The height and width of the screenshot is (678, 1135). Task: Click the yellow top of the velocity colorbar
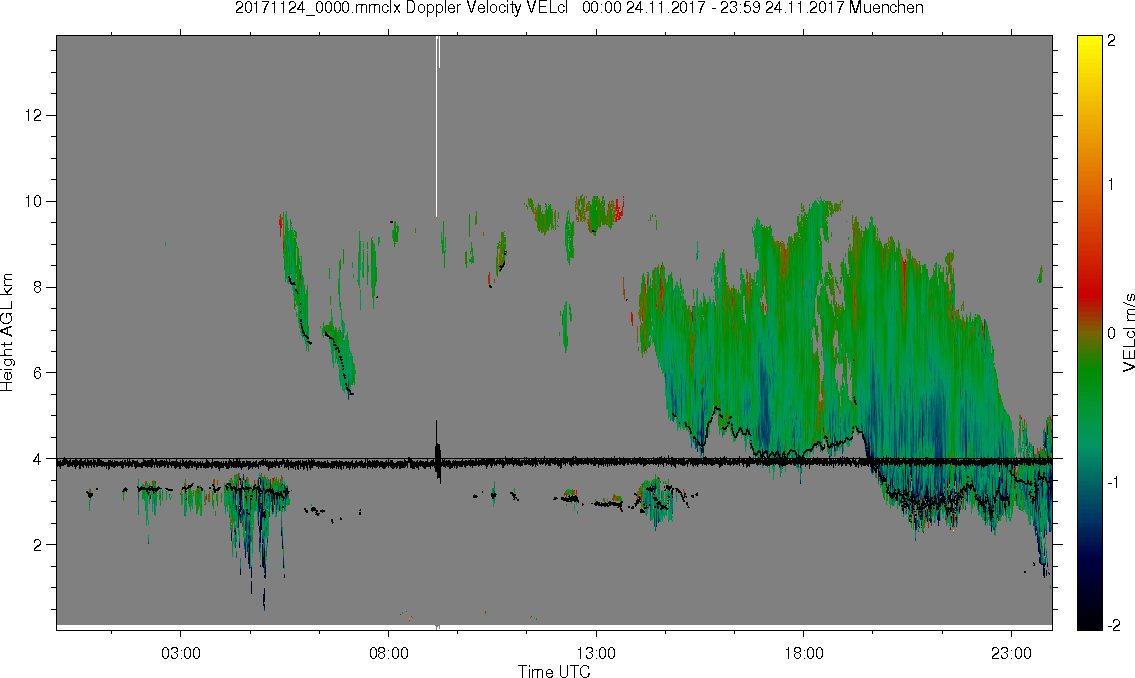1089,43
